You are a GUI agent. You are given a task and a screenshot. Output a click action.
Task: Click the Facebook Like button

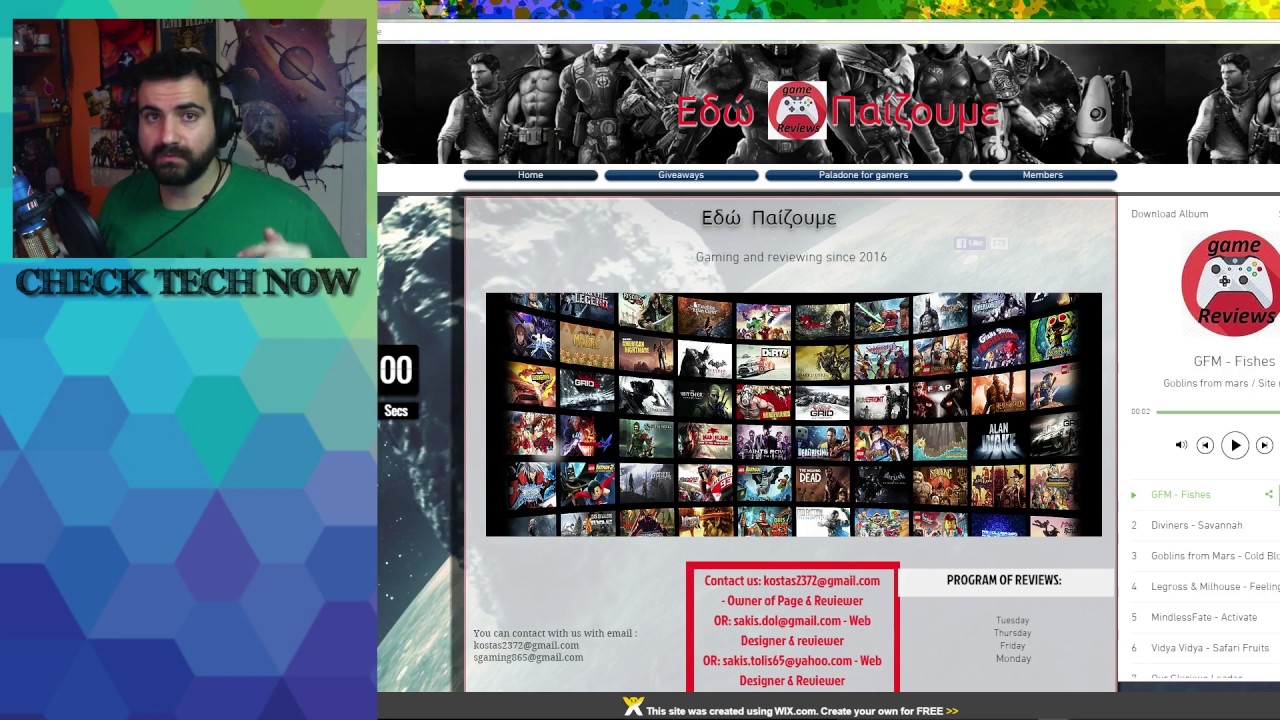click(x=970, y=243)
